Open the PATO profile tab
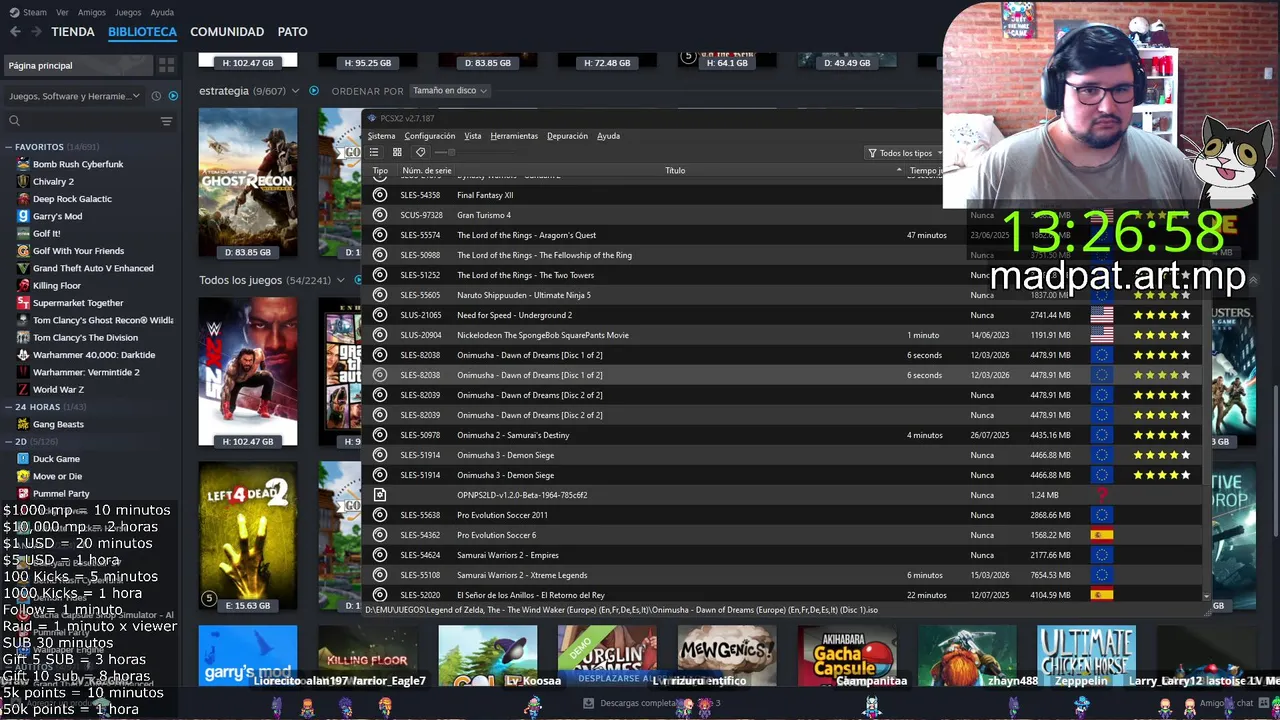The height and width of the screenshot is (720, 1280). tap(292, 32)
